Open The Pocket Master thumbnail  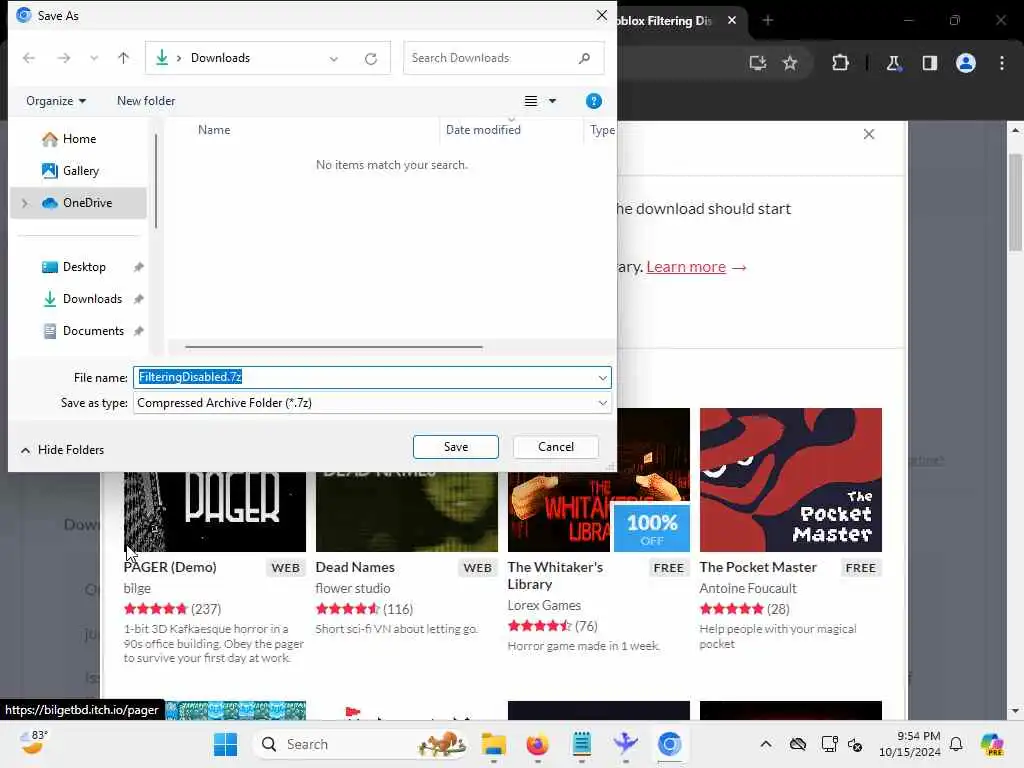[791, 480]
